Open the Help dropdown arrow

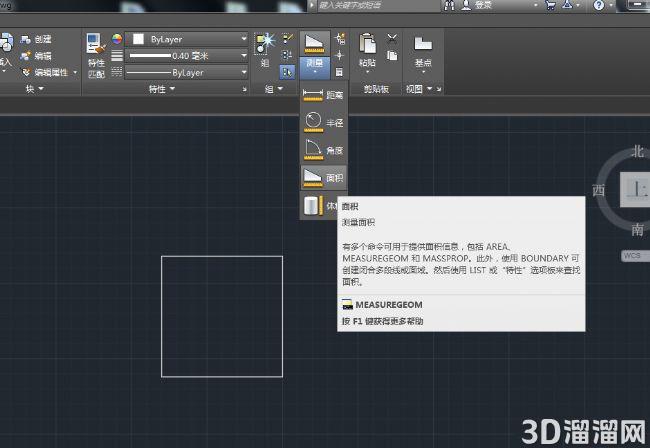click(611, 6)
